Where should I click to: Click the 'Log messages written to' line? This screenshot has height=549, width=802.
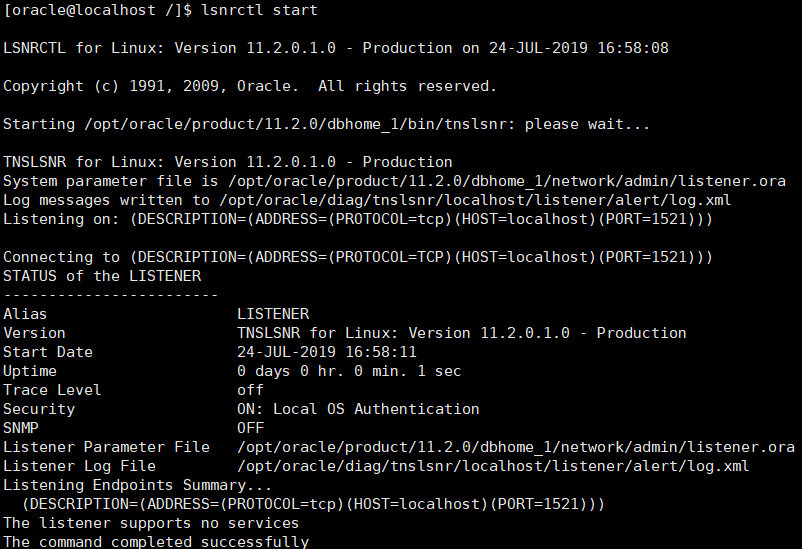point(376,200)
